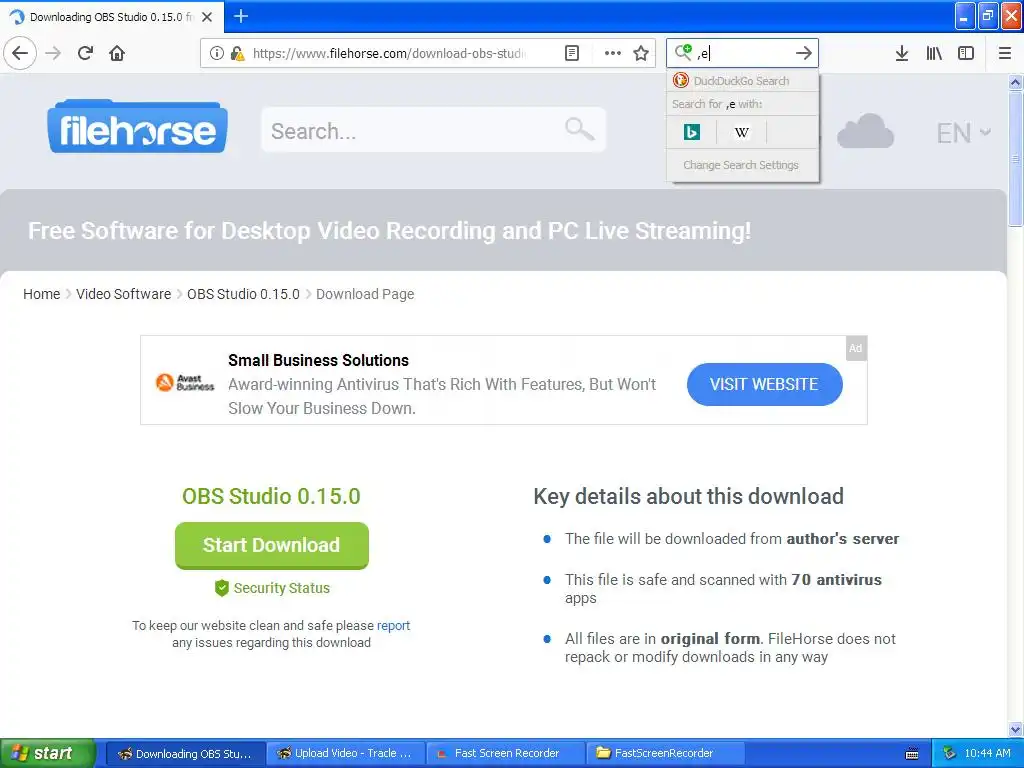The width and height of the screenshot is (1024, 768).
Task: Open page actions three-dot menu
Action: click(x=613, y=53)
